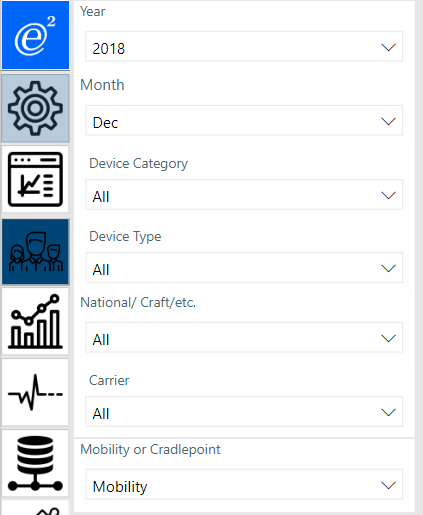Expand the National/ Craft/etc. dropdown

coord(244,337)
